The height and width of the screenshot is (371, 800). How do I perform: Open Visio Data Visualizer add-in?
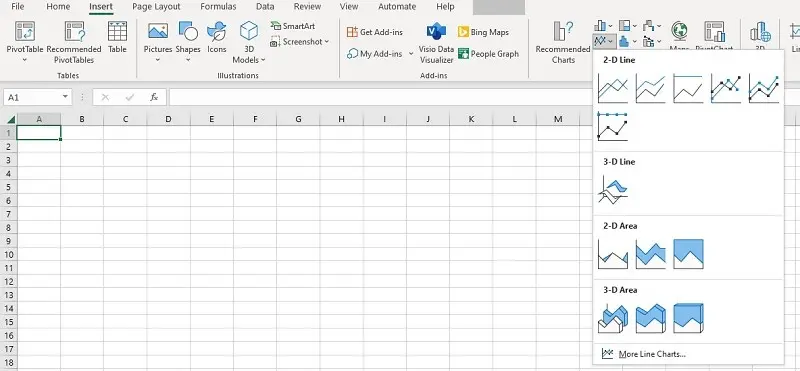[x=436, y=42]
